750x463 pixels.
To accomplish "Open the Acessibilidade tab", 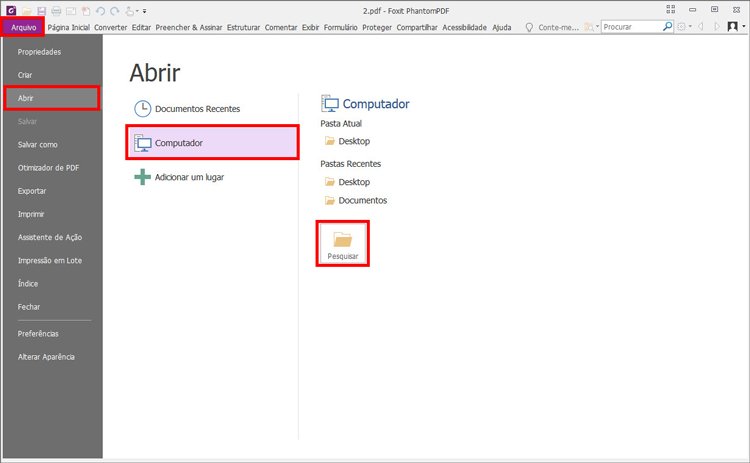I will click(x=464, y=27).
